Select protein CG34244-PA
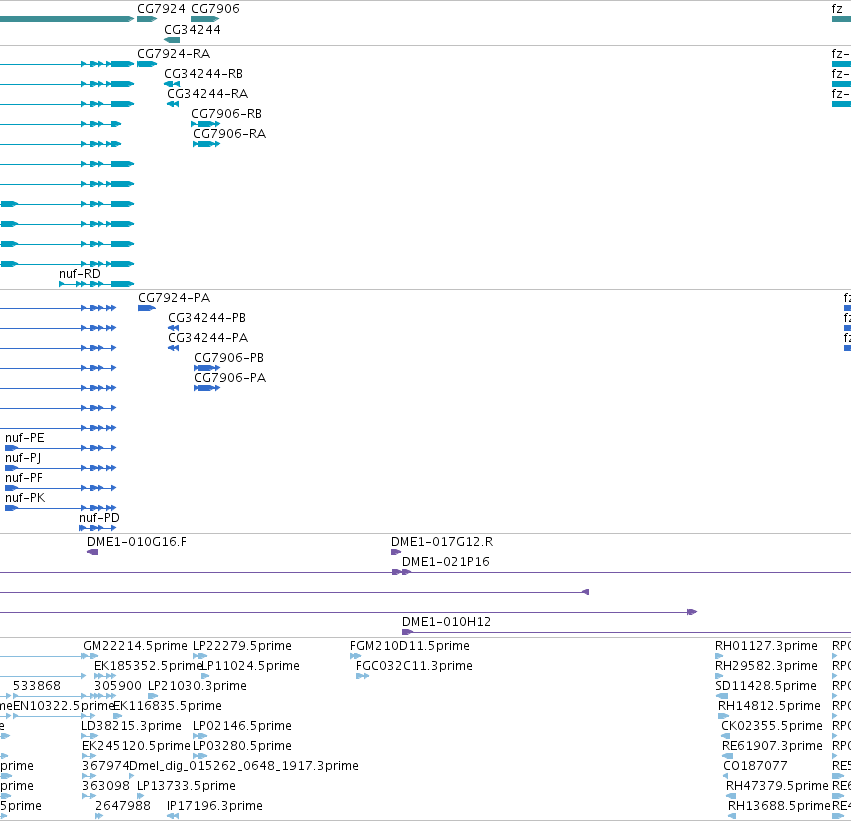The width and height of the screenshot is (851, 821). pos(208,338)
